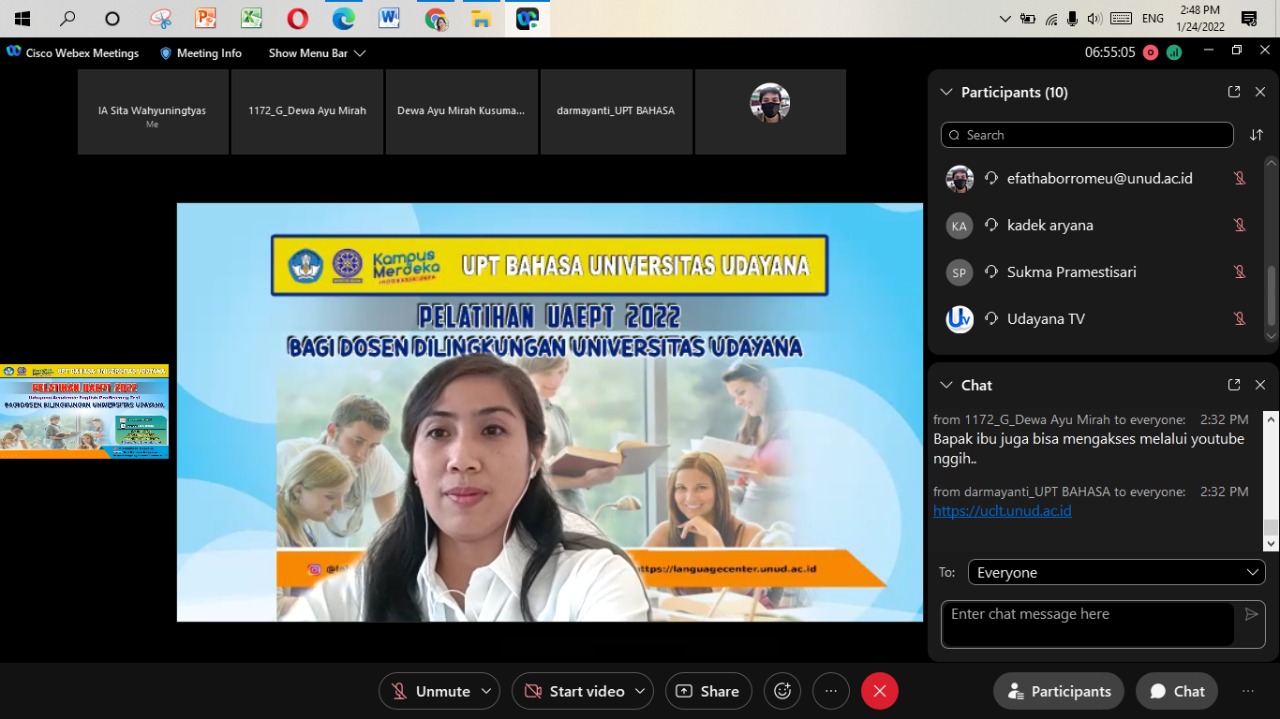Open File Explorer from the taskbar

point(482,18)
